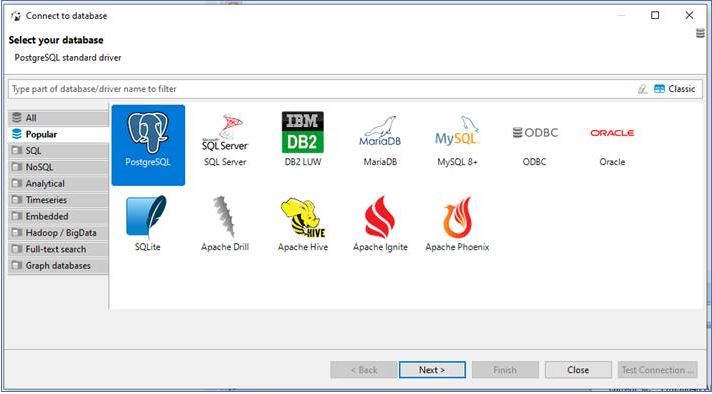Maximize the Connect to database window

point(655,15)
